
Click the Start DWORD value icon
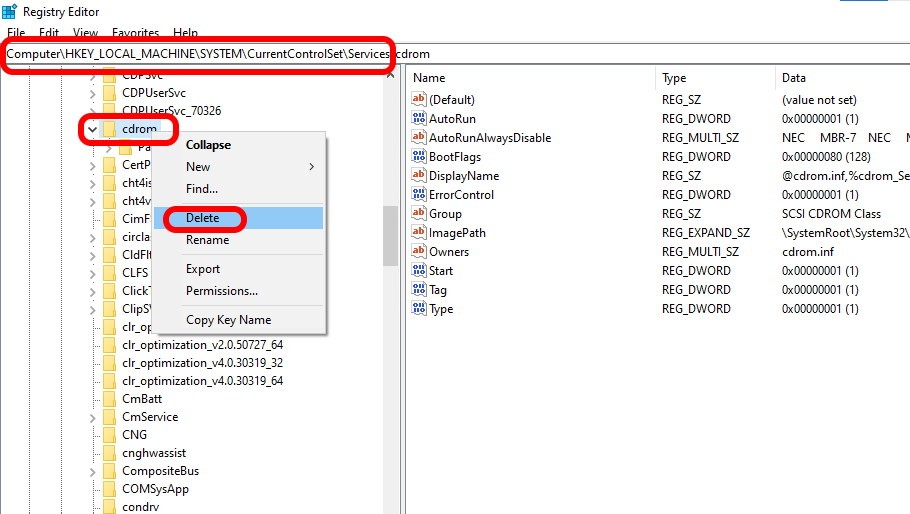pyautogui.click(x=418, y=270)
